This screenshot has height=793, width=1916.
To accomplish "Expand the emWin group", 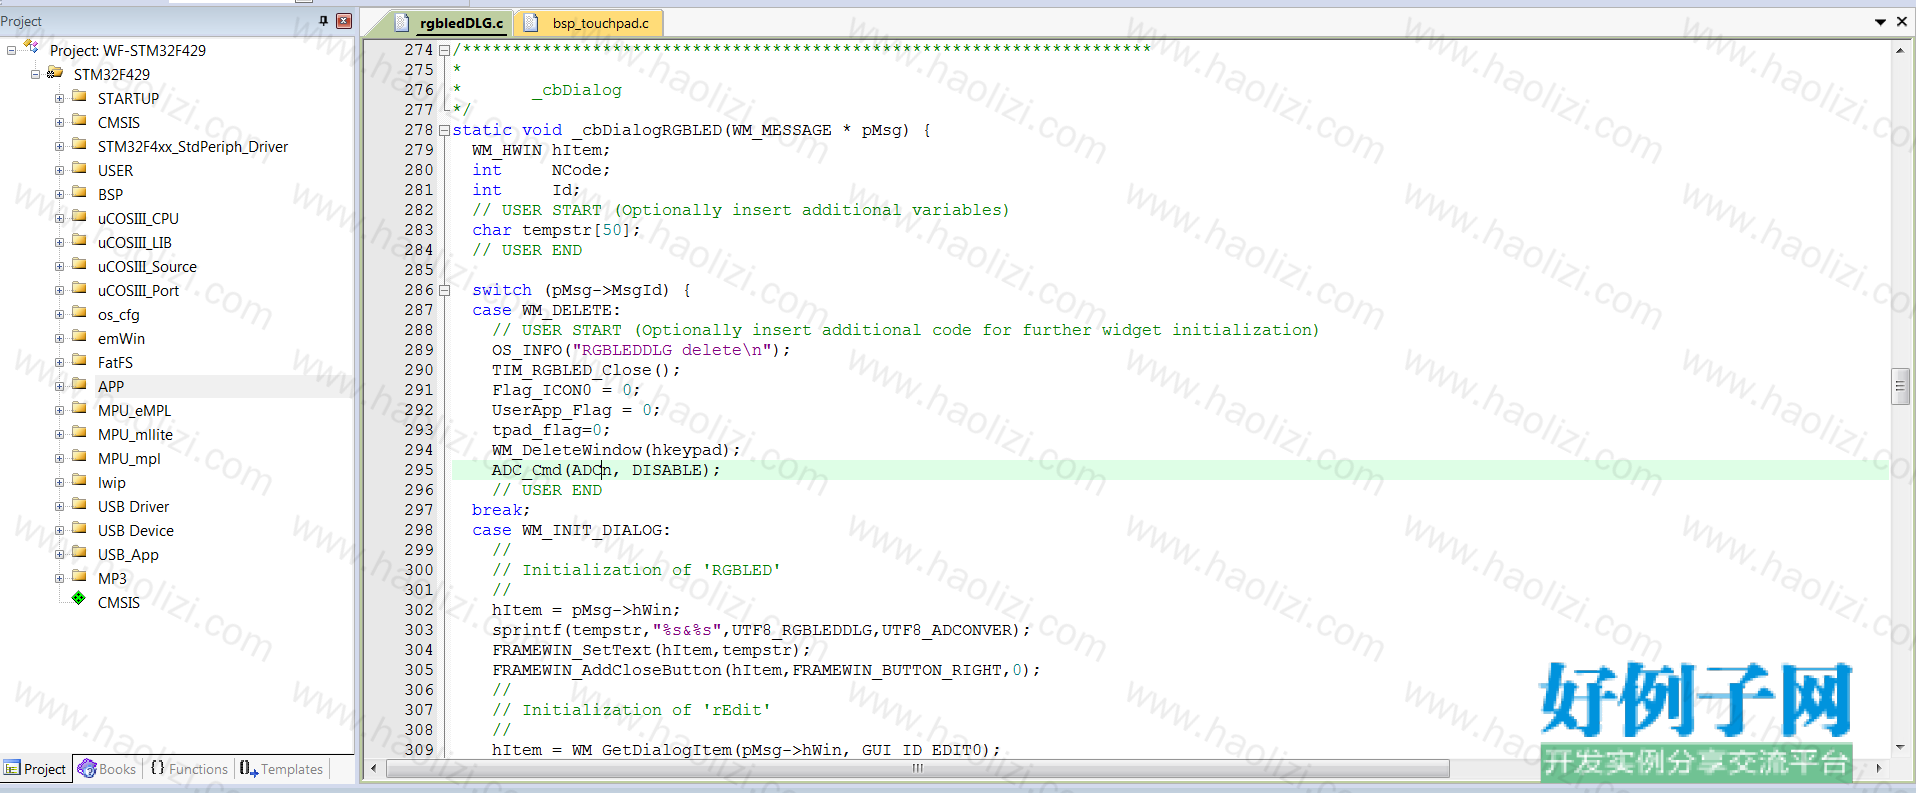I will click(x=59, y=338).
